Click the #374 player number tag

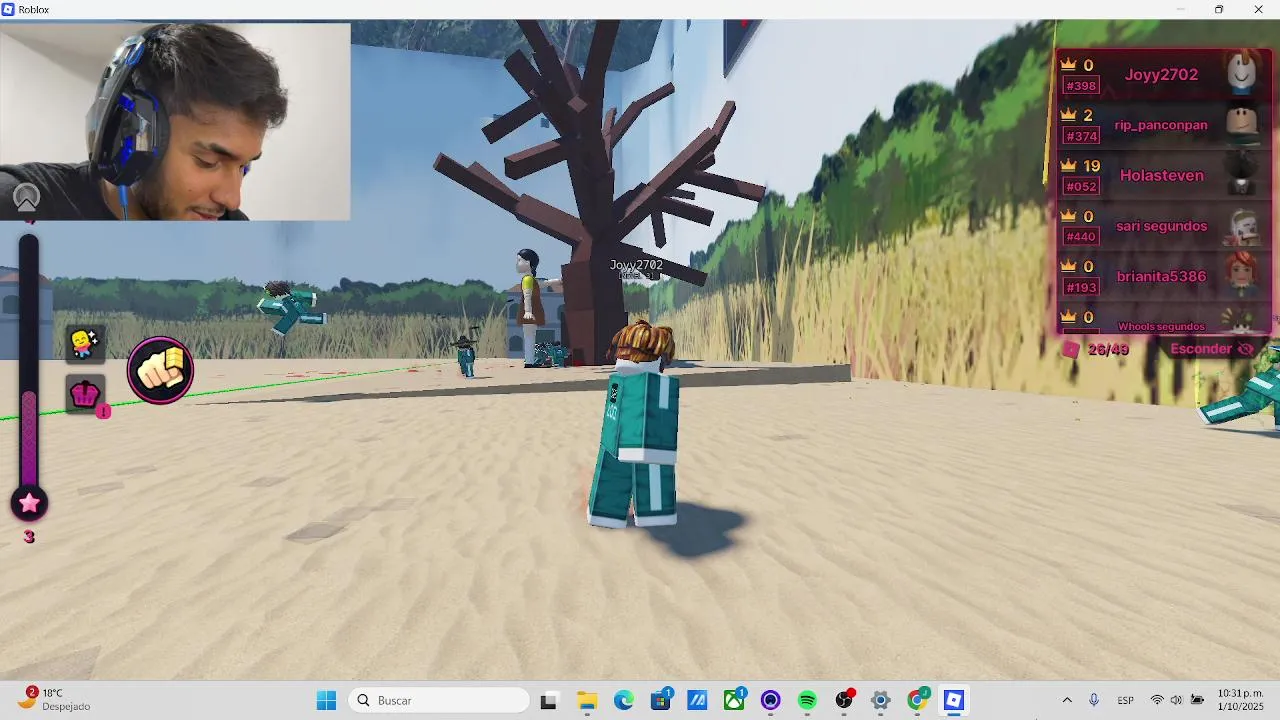pyautogui.click(x=1081, y=136)
